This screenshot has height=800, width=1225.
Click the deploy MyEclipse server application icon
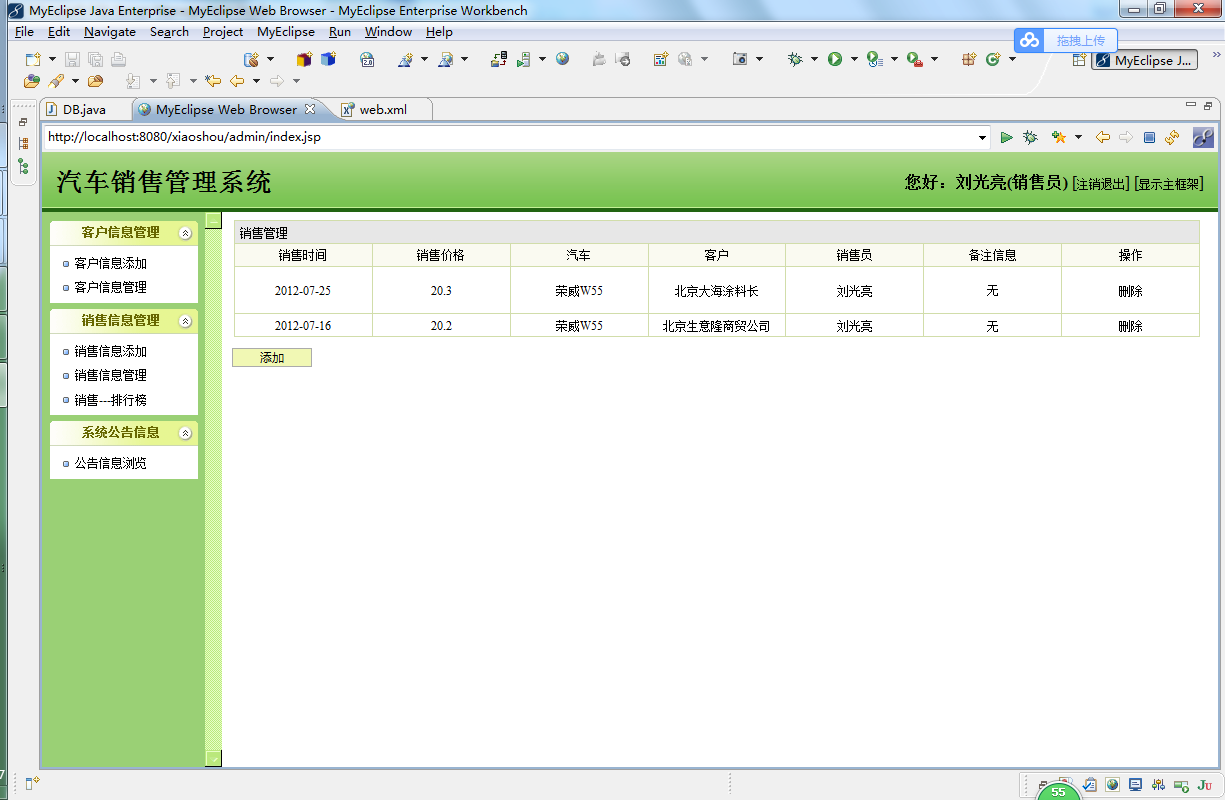pyautogui.click(x=498, y=60)
